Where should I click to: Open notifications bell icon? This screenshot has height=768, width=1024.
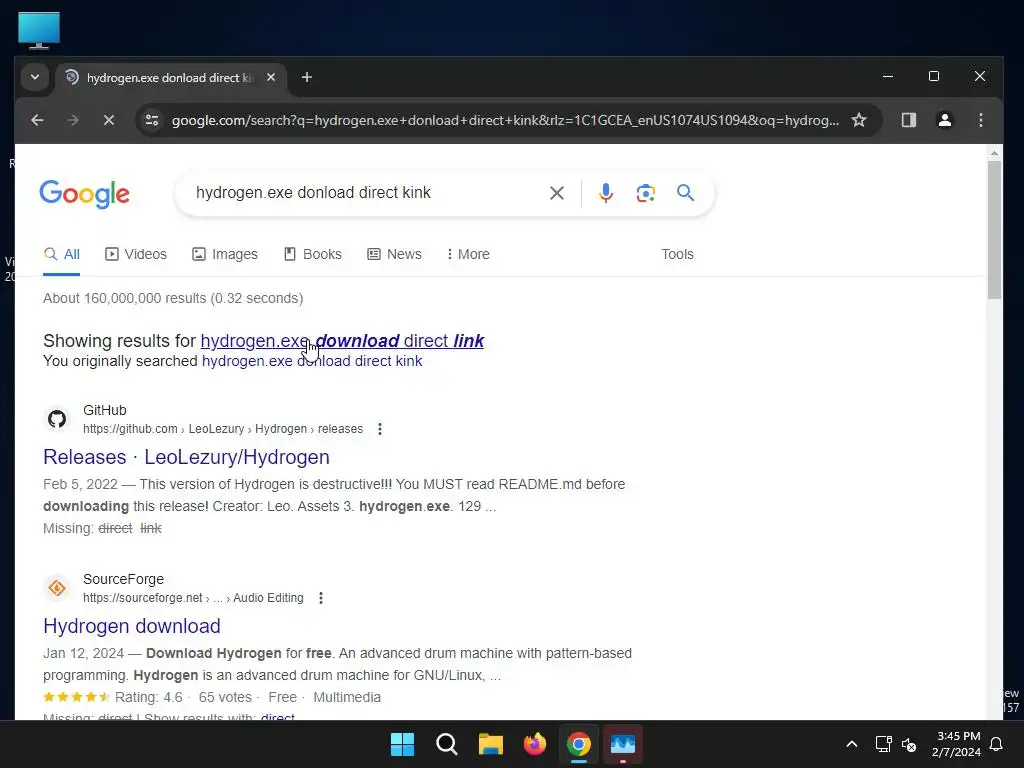997,744
